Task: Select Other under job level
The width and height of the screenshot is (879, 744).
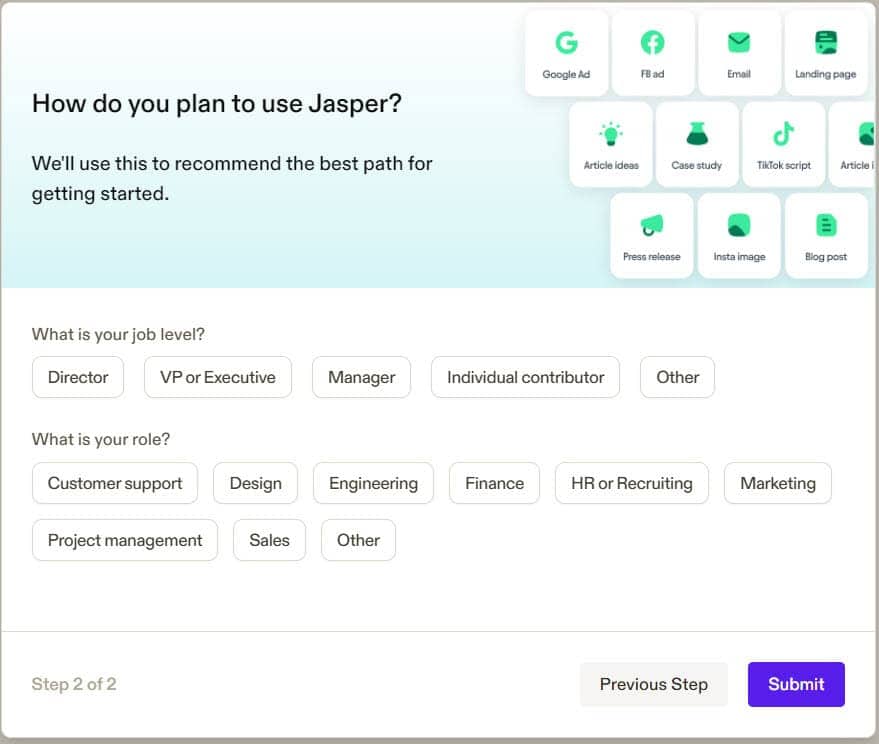Action: pyautogui.click(x=677, y=377)
